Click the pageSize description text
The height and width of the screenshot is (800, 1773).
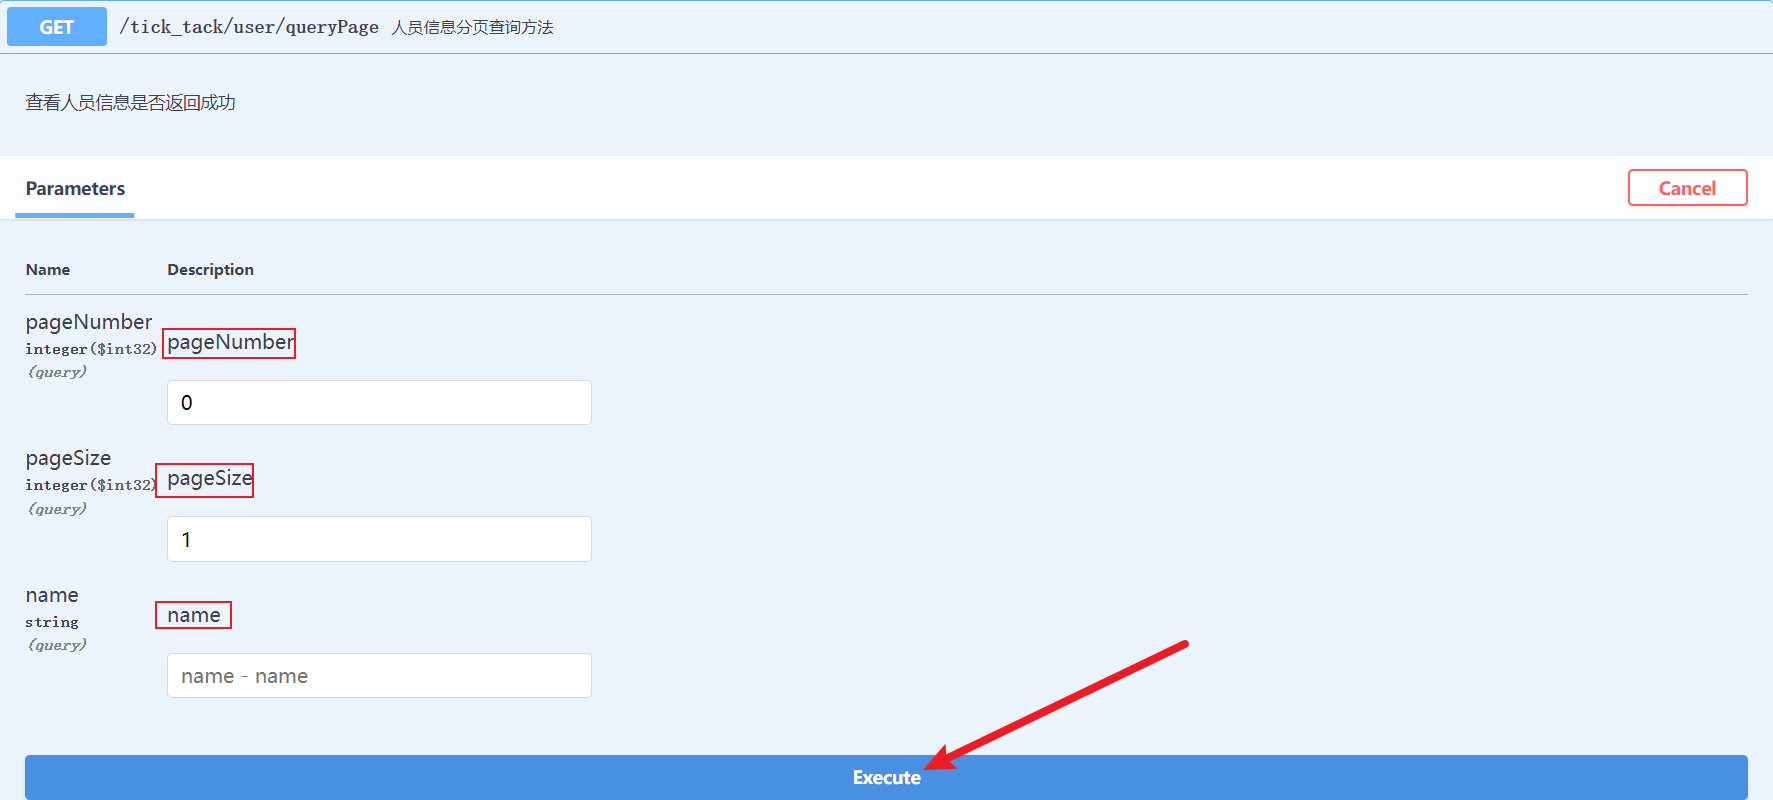[209, 479]
